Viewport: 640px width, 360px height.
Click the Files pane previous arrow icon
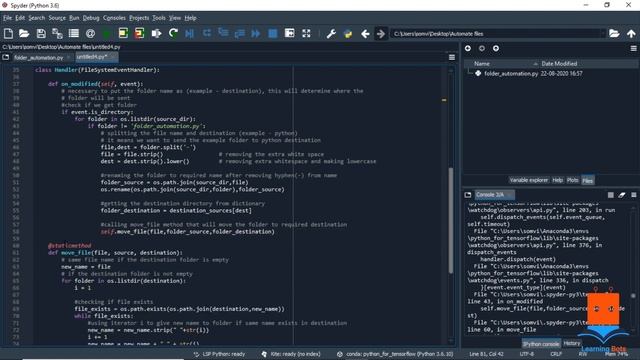(x=468, y=49)
